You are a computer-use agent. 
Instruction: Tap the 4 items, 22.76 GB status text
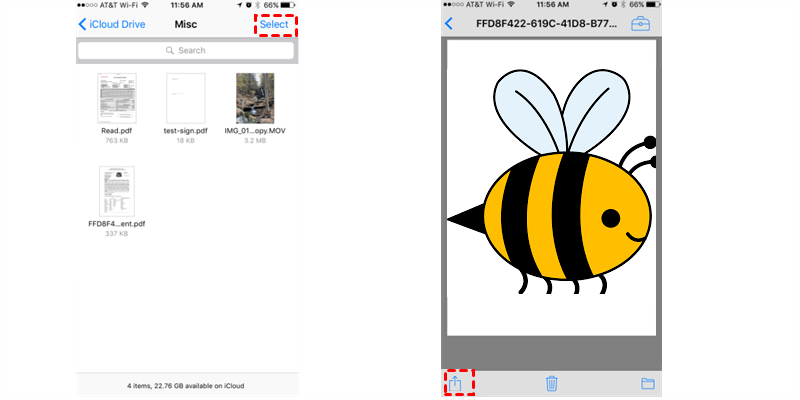[186, 386]
